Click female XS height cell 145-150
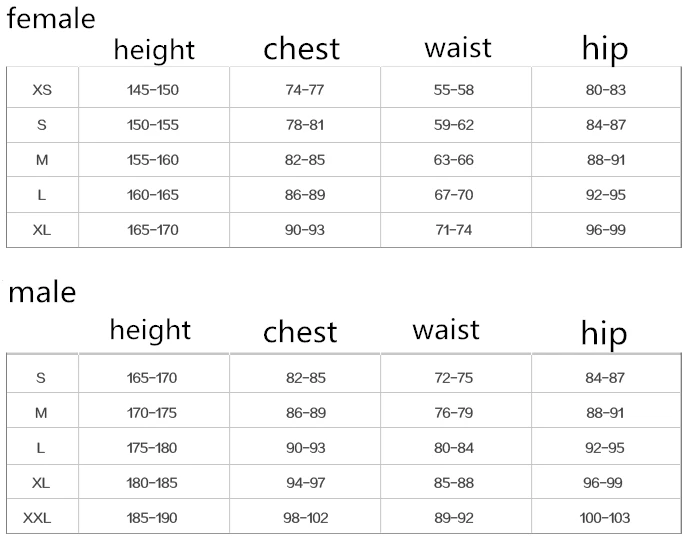 [x=153, y=90]
